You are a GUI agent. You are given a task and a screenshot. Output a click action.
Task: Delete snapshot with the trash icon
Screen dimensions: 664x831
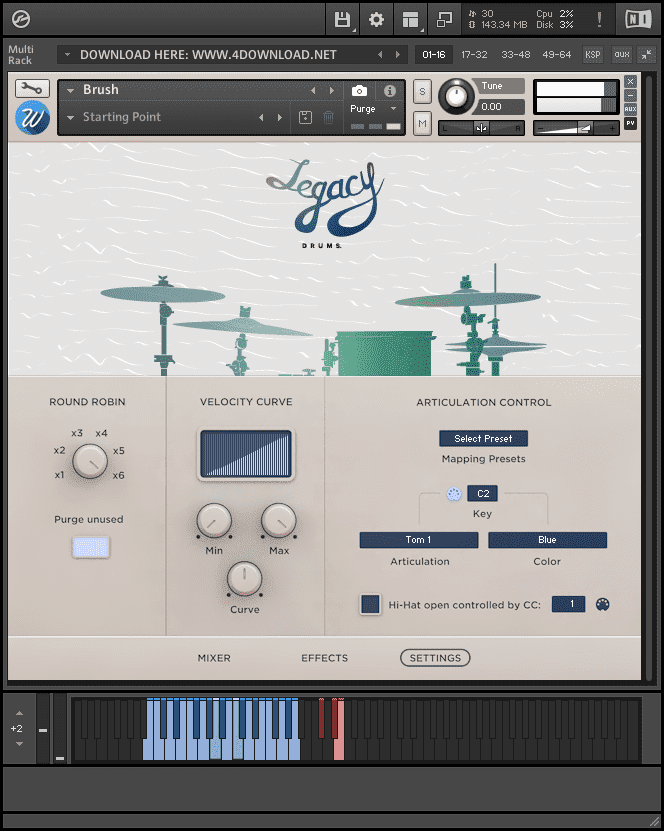329,117
